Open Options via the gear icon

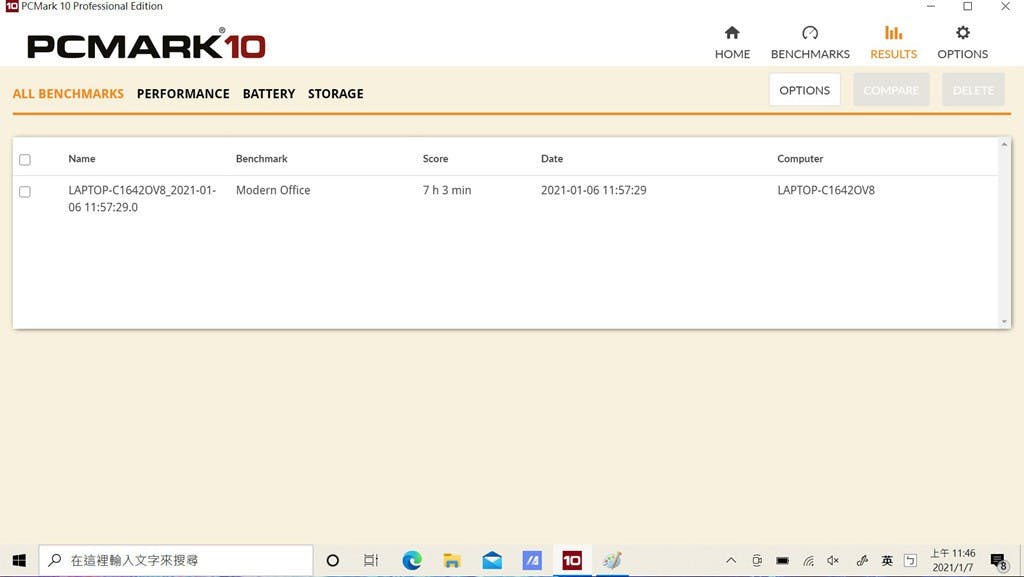pyautogui.click(x=963, y=33)
